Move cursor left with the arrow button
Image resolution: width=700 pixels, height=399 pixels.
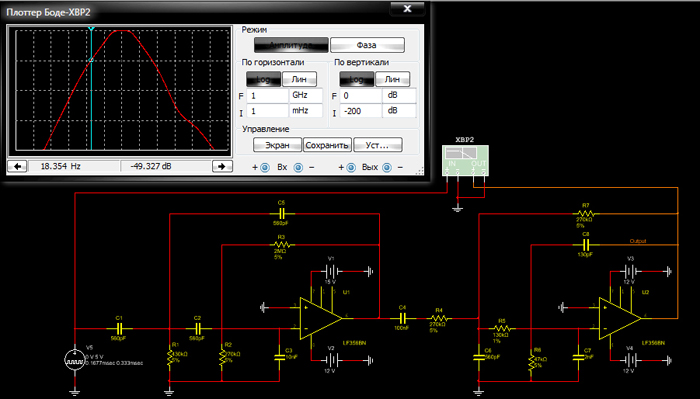17,166
